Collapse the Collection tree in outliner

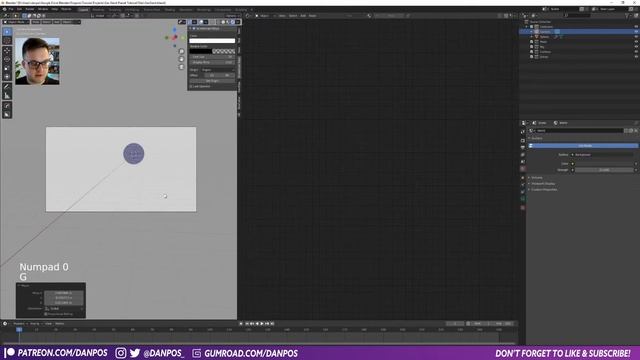coord(527,27)
